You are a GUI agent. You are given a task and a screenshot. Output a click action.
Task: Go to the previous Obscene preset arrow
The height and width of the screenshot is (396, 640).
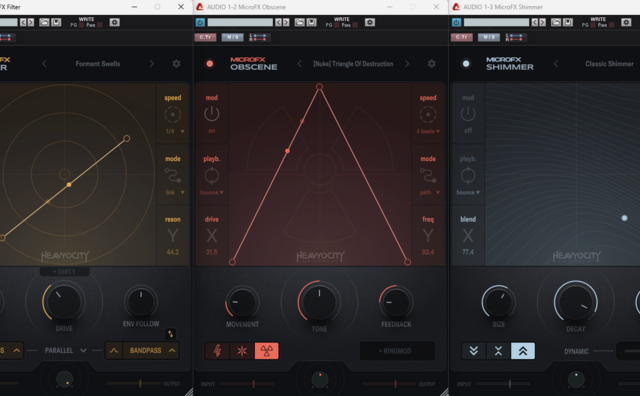[300, 64]
